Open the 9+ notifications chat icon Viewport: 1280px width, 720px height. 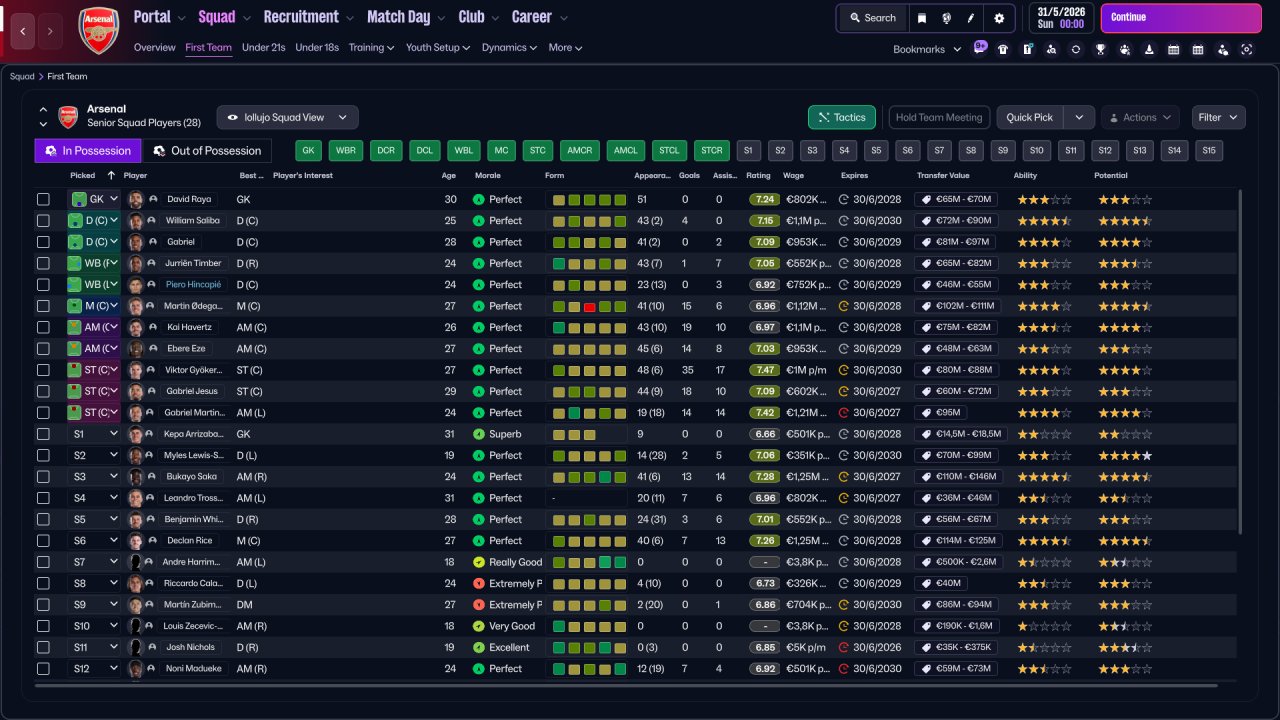pyautogui.click(x=980, y=48)
